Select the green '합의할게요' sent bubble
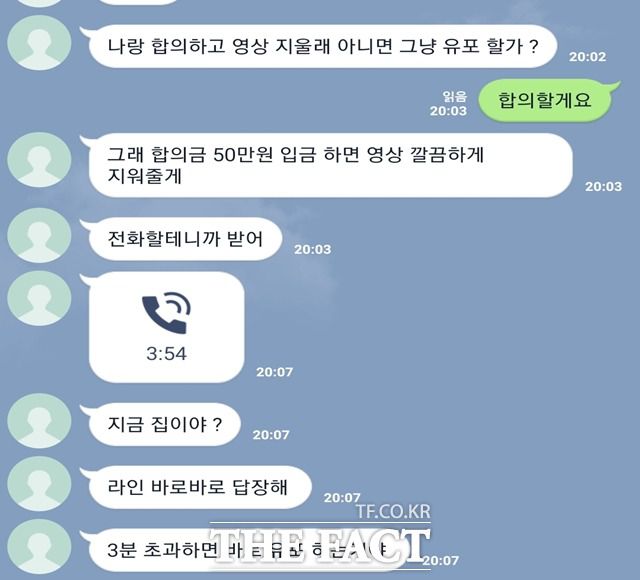The image size is (640, 580). [545, 100]
